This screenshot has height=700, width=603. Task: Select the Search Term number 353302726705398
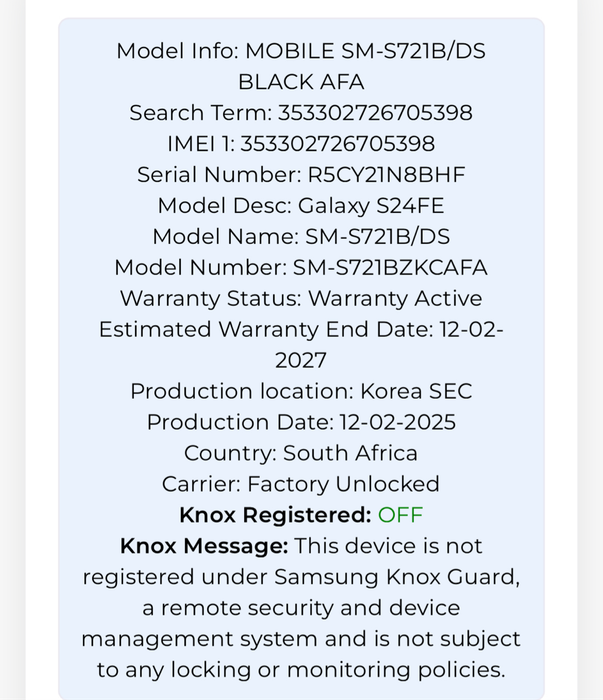click(375, 113)
